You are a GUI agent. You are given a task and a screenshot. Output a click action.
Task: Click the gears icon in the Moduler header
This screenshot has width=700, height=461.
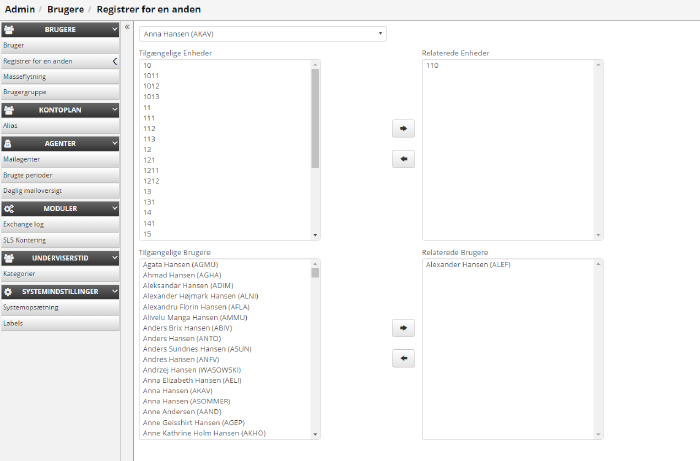pyautogui.click(x=9, y=209)
